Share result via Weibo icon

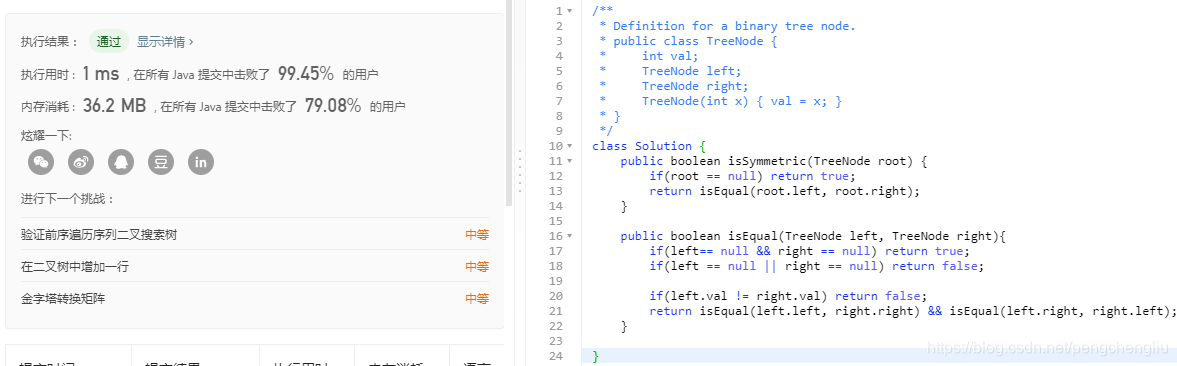click(81, 161)
